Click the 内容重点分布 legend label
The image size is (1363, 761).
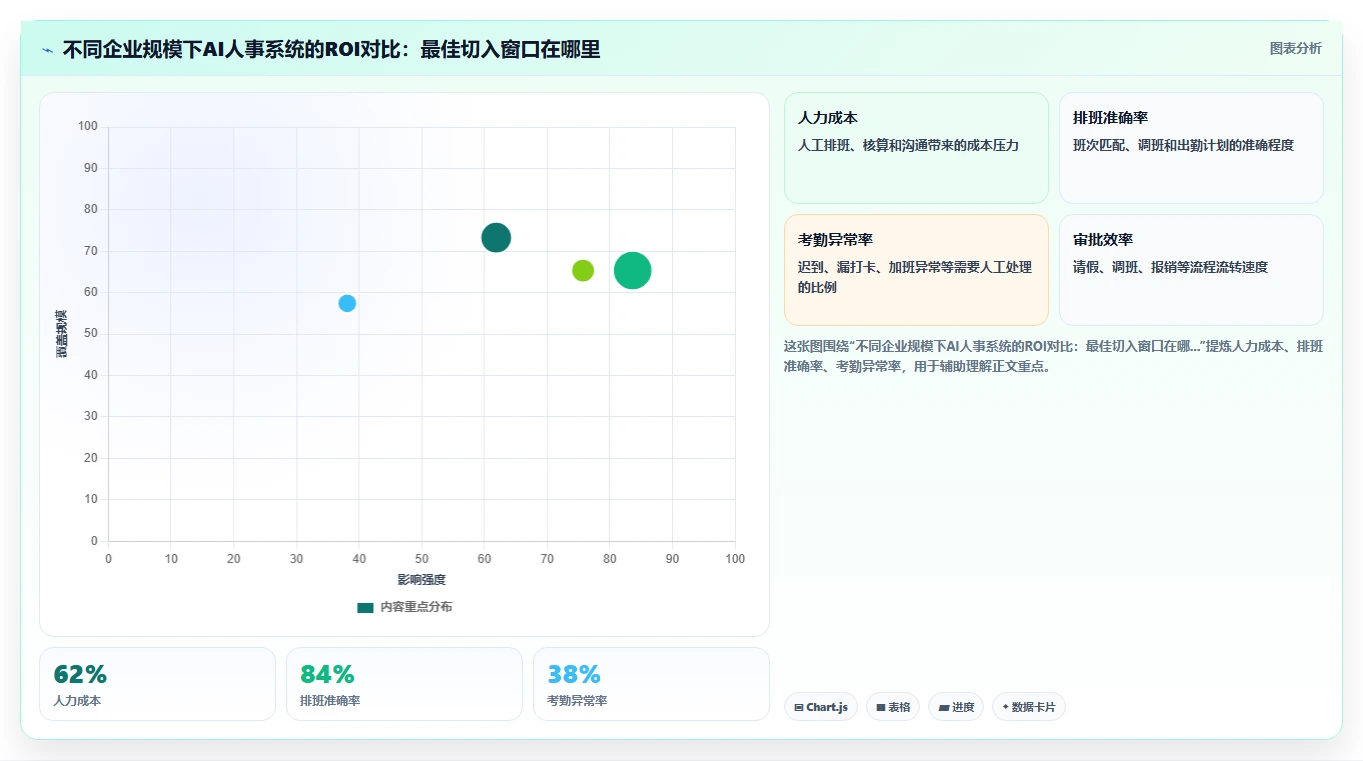click(x=416, y=607)
